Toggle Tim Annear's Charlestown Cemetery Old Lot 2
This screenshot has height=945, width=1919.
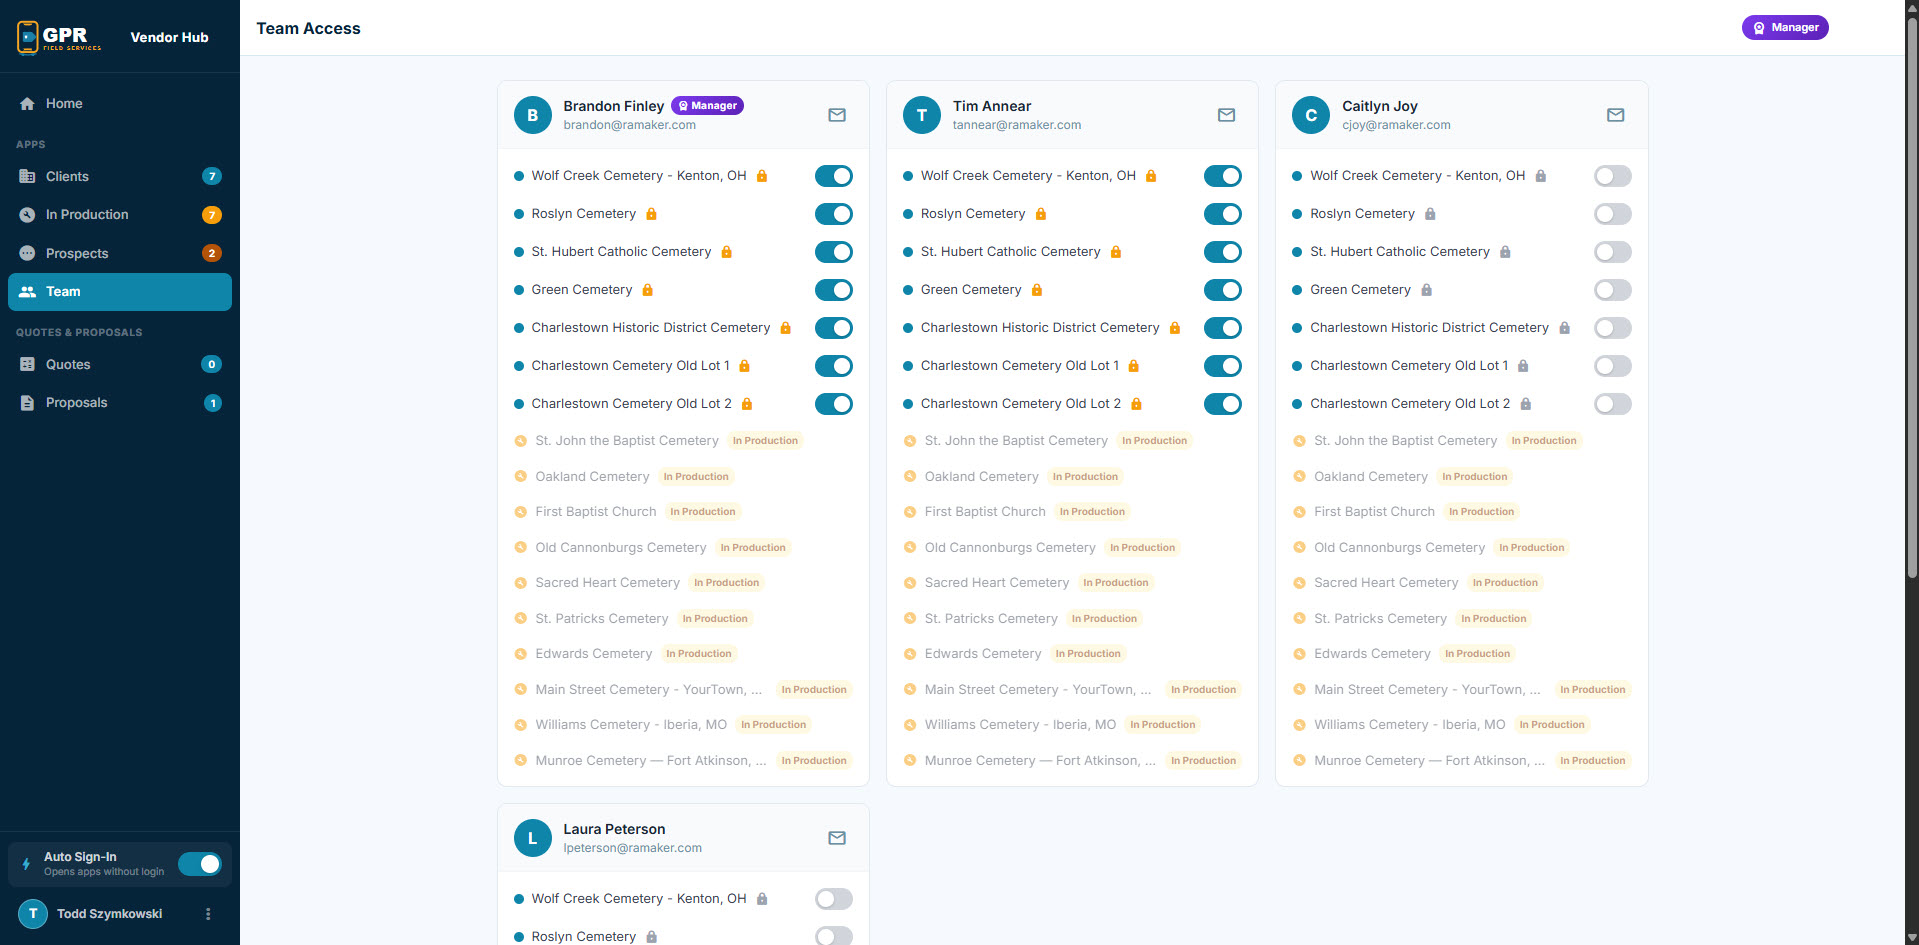point(1222,404)
